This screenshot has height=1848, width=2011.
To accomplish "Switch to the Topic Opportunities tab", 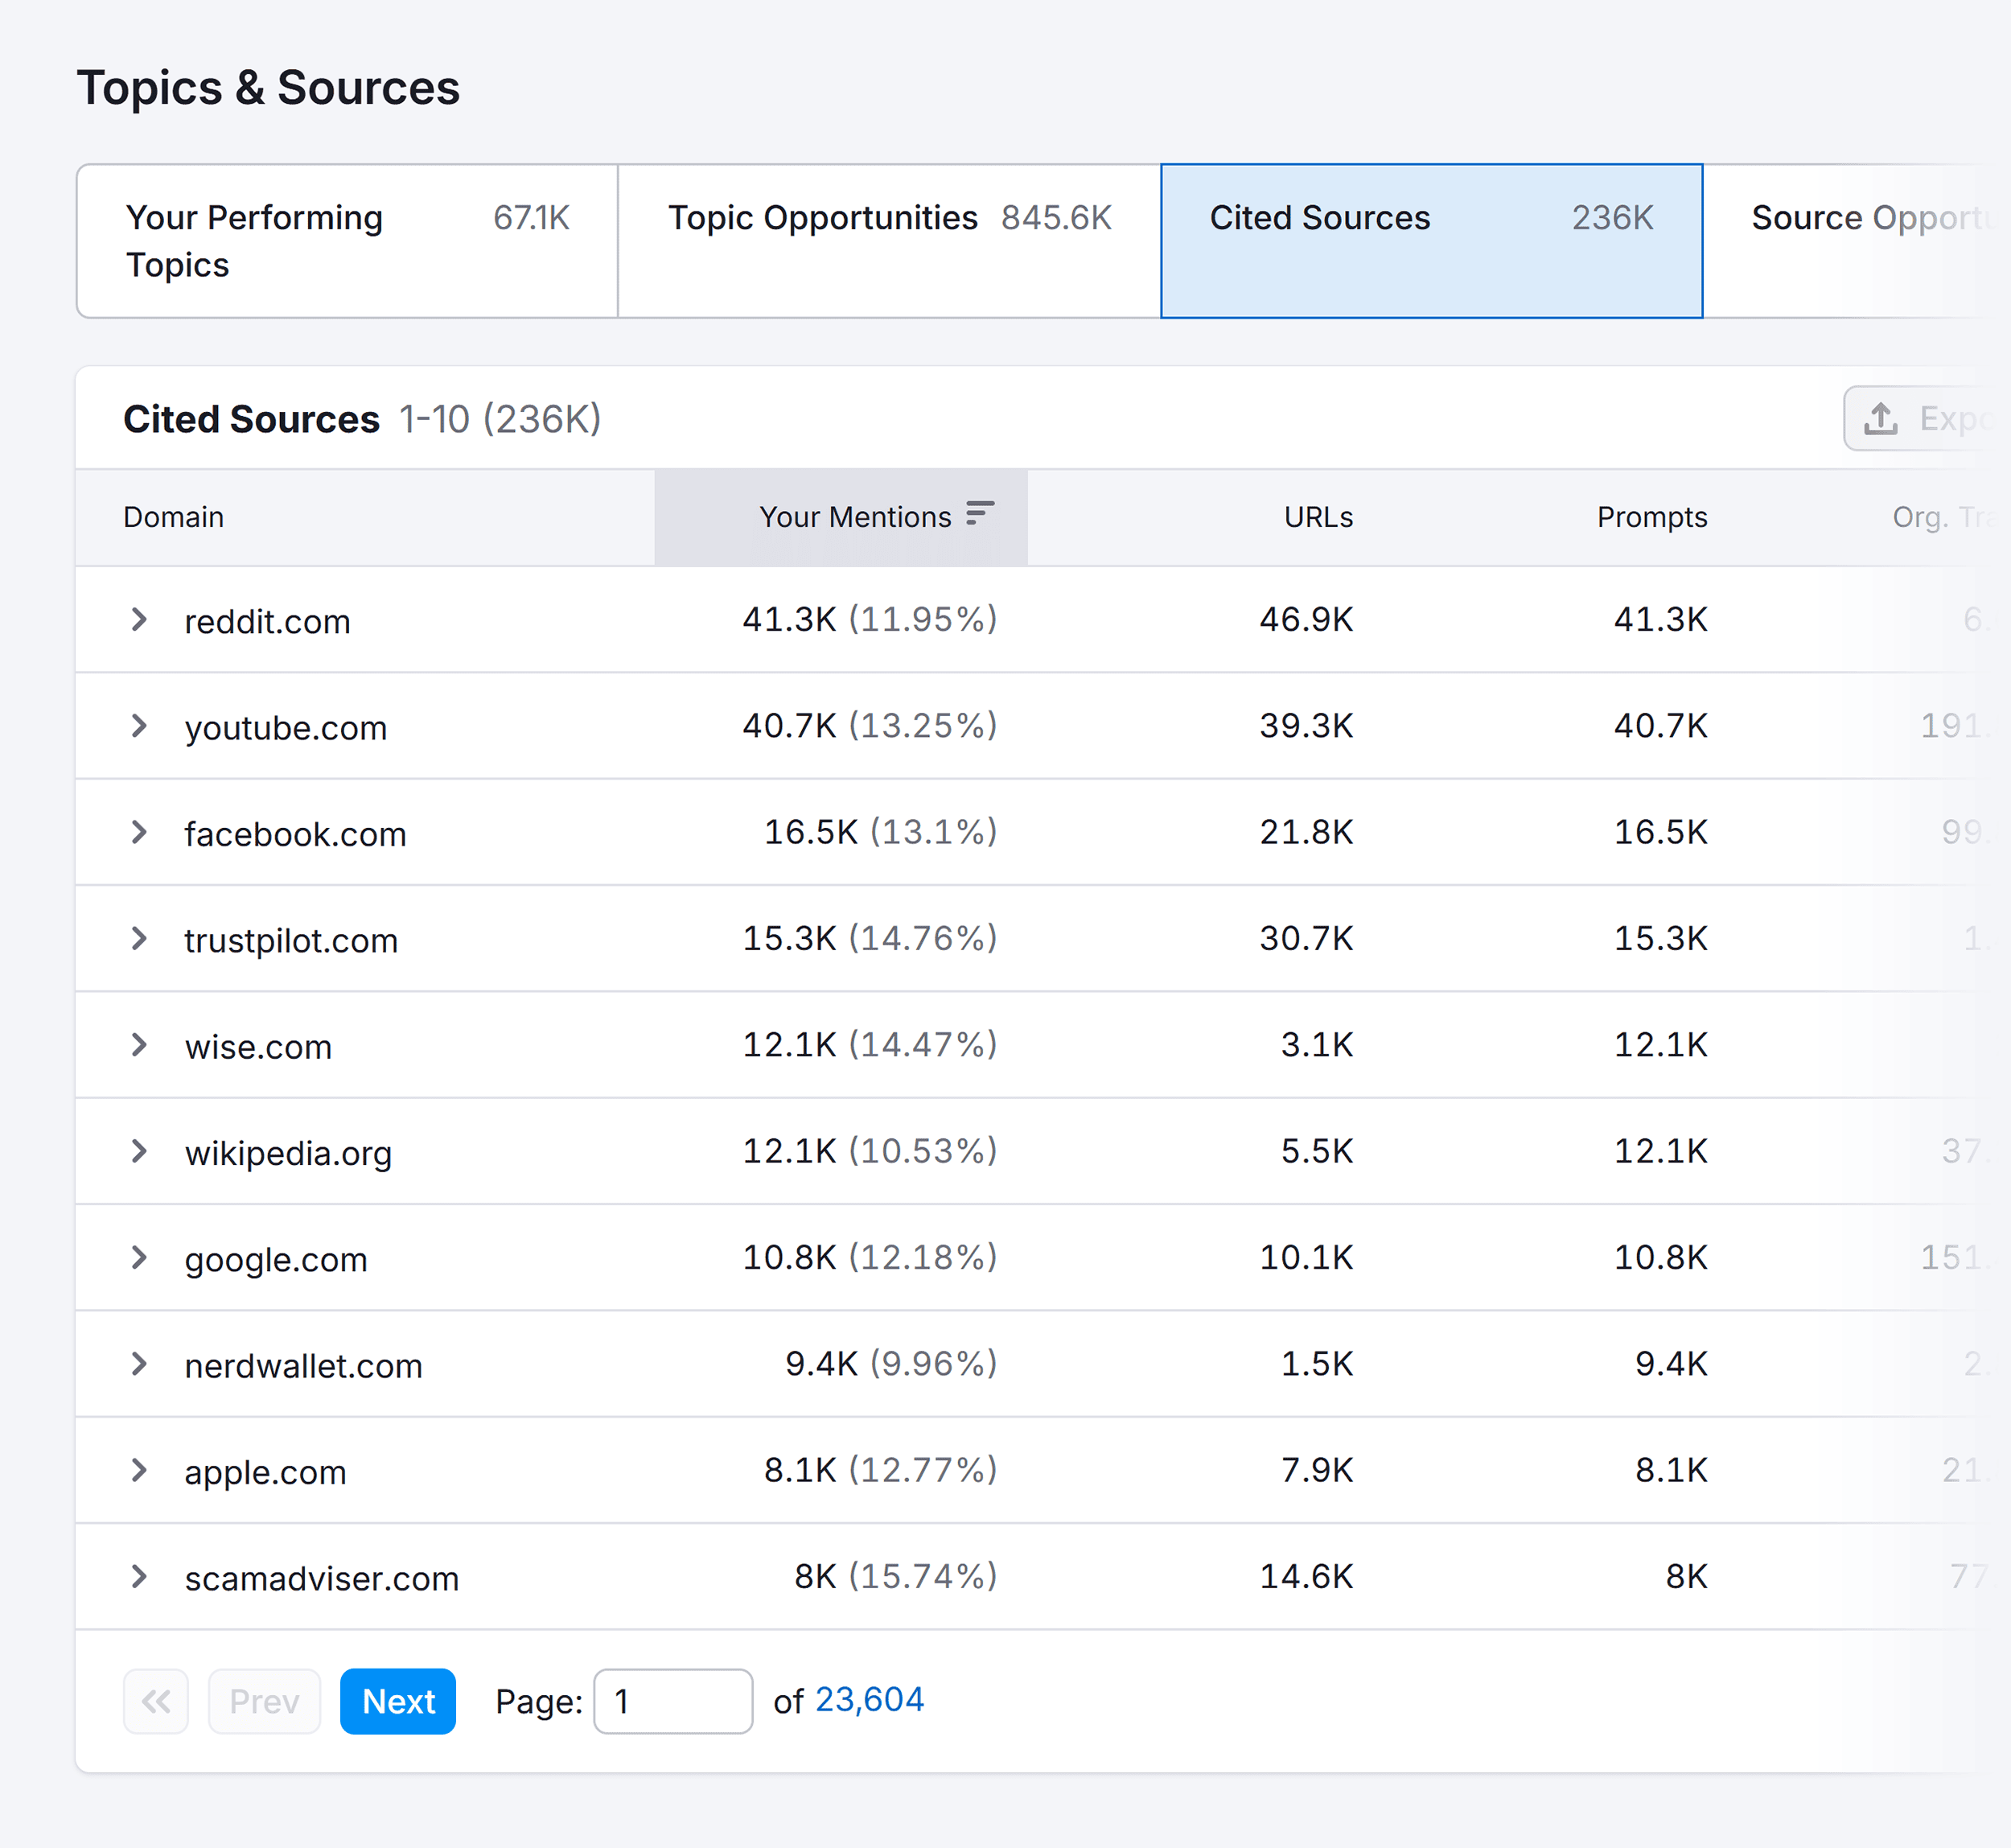I will click(888, 218).
